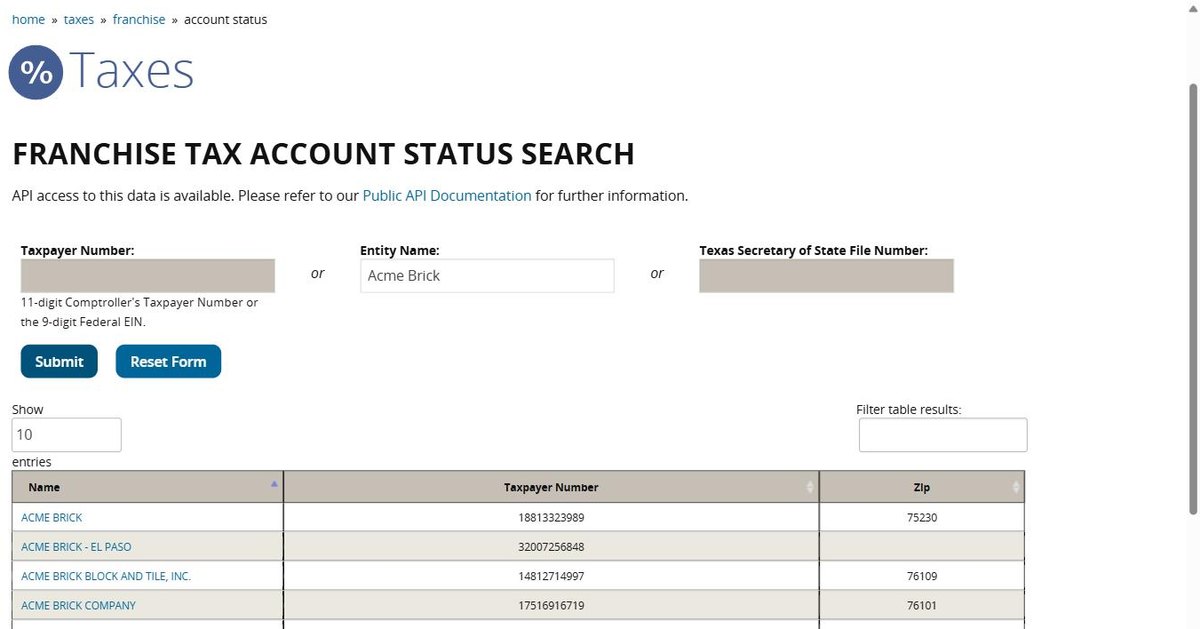Submit the search form
Screen dimensions: 1200x629
[59, 362]
